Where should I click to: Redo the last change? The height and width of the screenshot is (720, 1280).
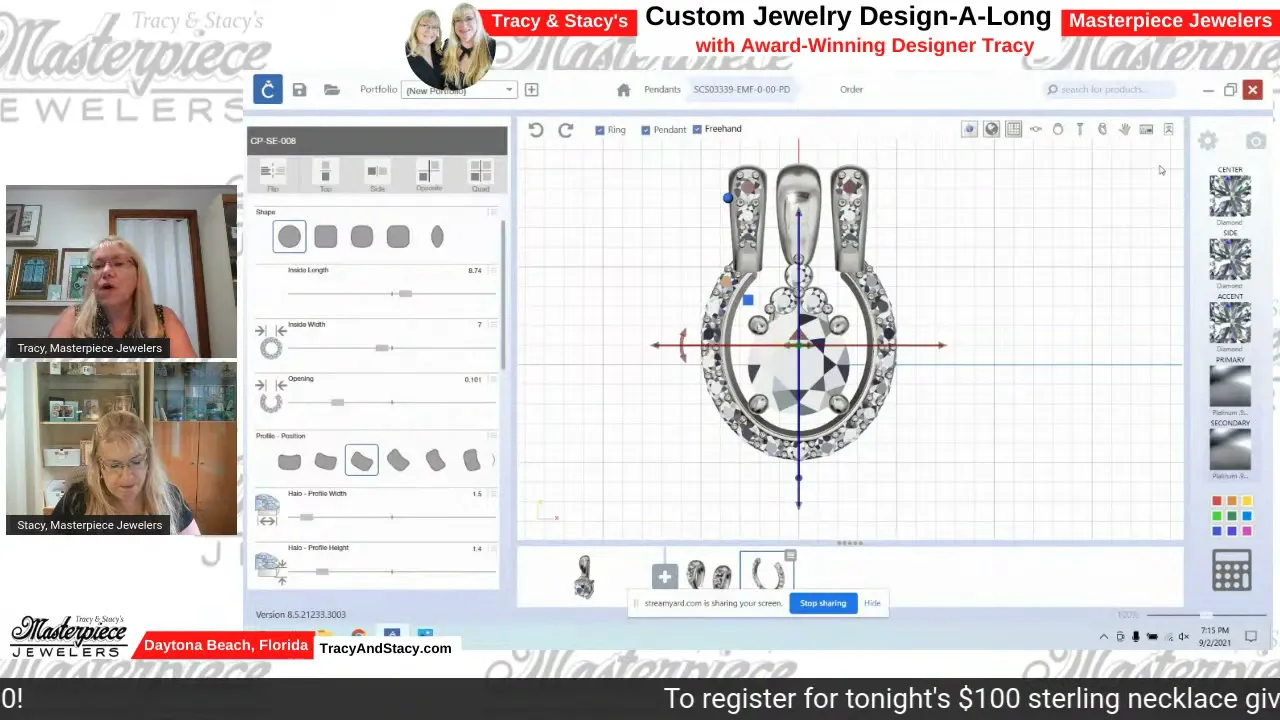point(565,130)
